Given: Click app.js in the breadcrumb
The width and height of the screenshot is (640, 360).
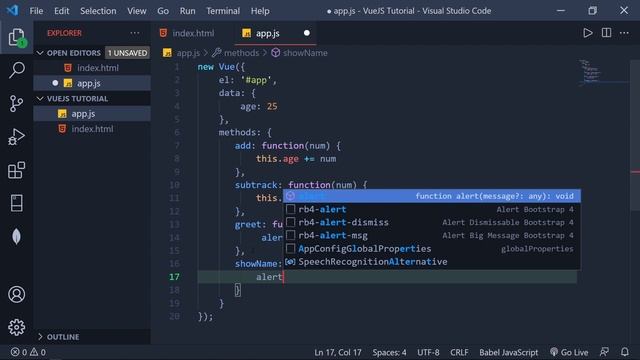Looking at the screenshot, I should point(188,53).
